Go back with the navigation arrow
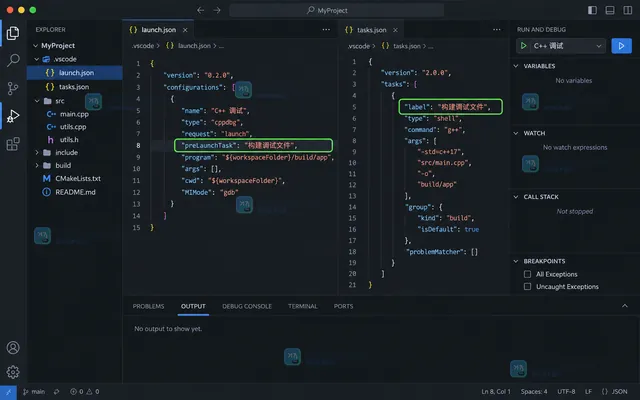Screen dimensions: 640x400 pyautogui.click(x=200, y=10)
